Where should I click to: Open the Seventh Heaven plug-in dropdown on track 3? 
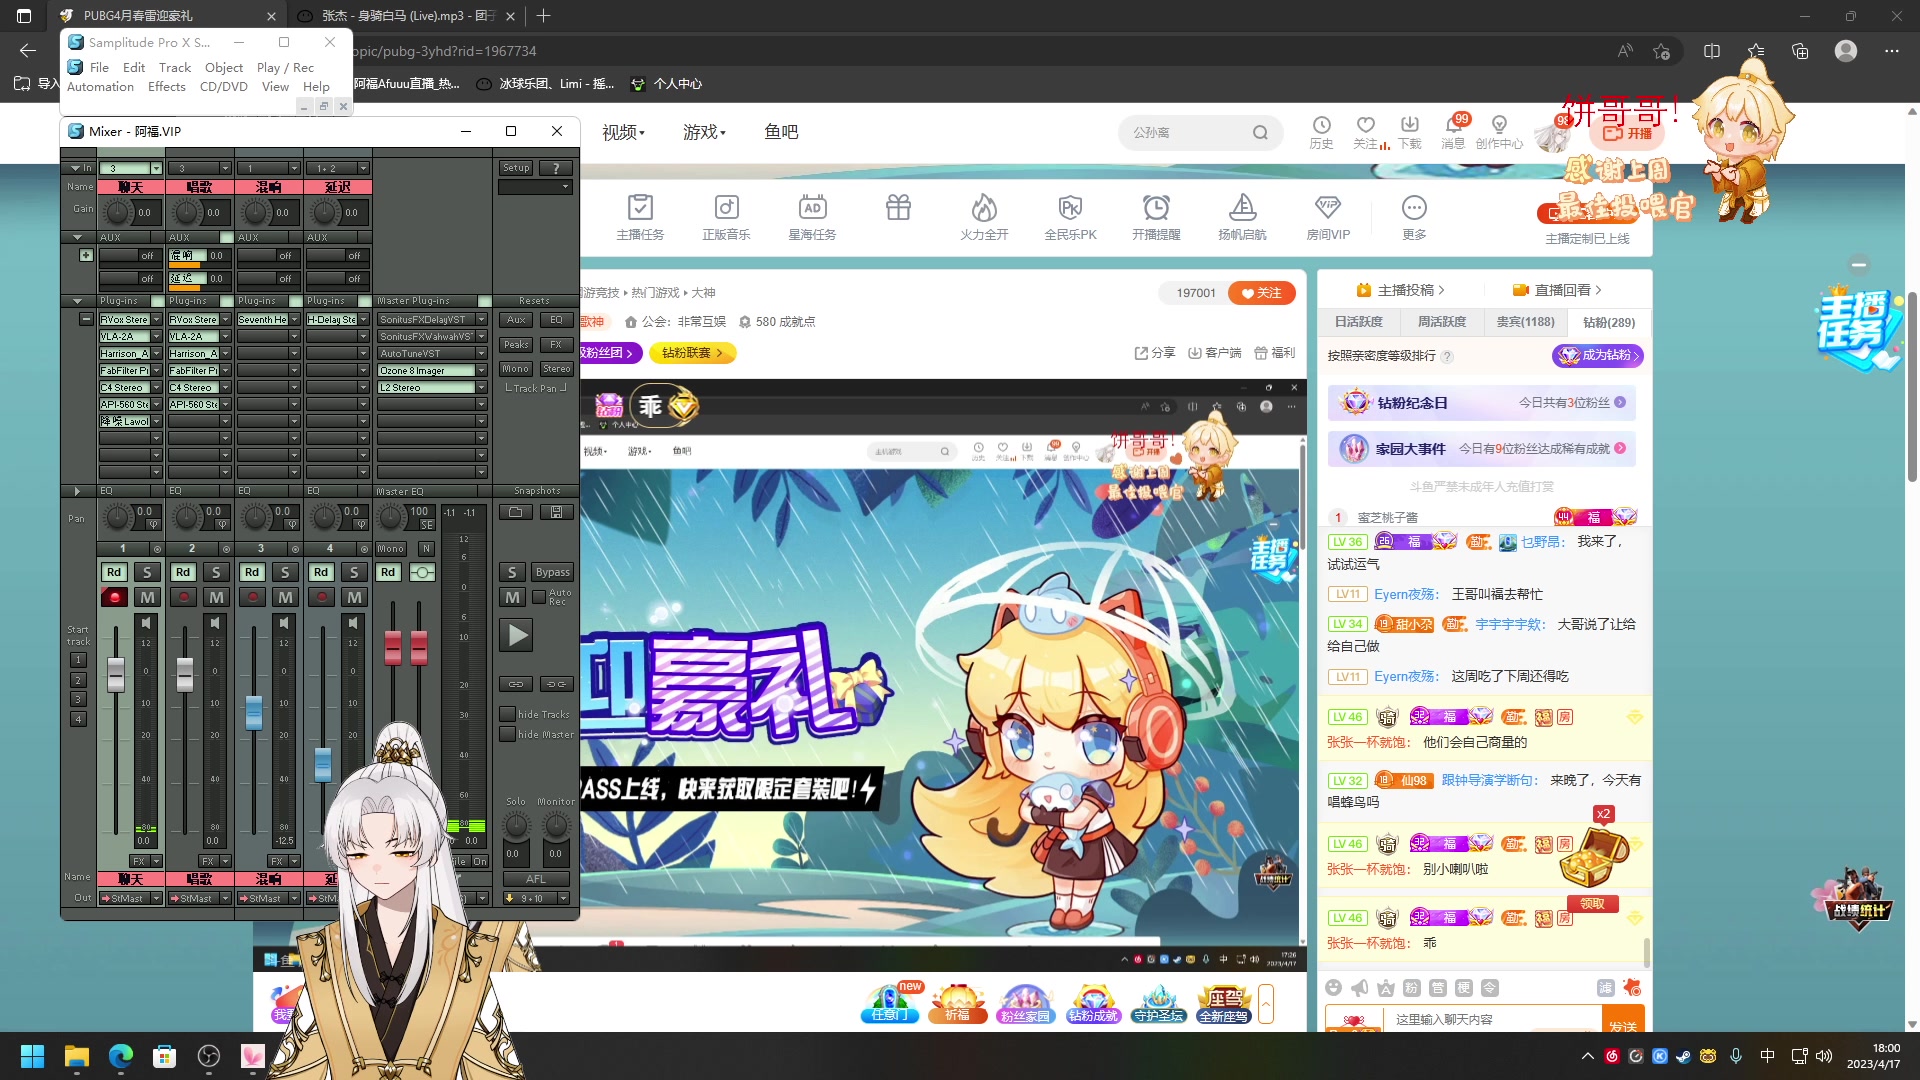(294, 319)
